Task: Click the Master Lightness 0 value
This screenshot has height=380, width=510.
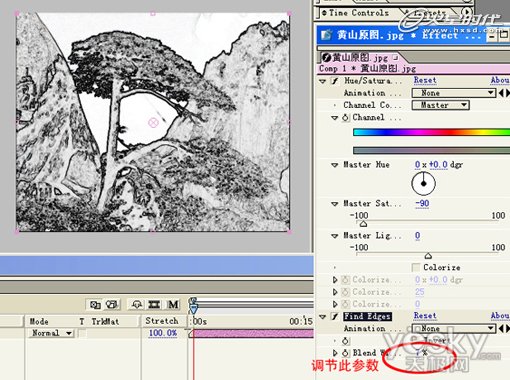Action: click(x=417, y=236)
